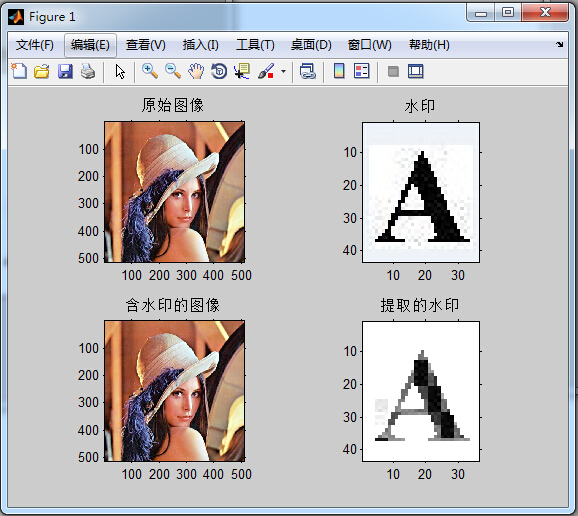The width and height of the screenshot is (578, 516).
Task: Select the Pan hand tool
Action: pyautogui.click(x=196, y=71)
